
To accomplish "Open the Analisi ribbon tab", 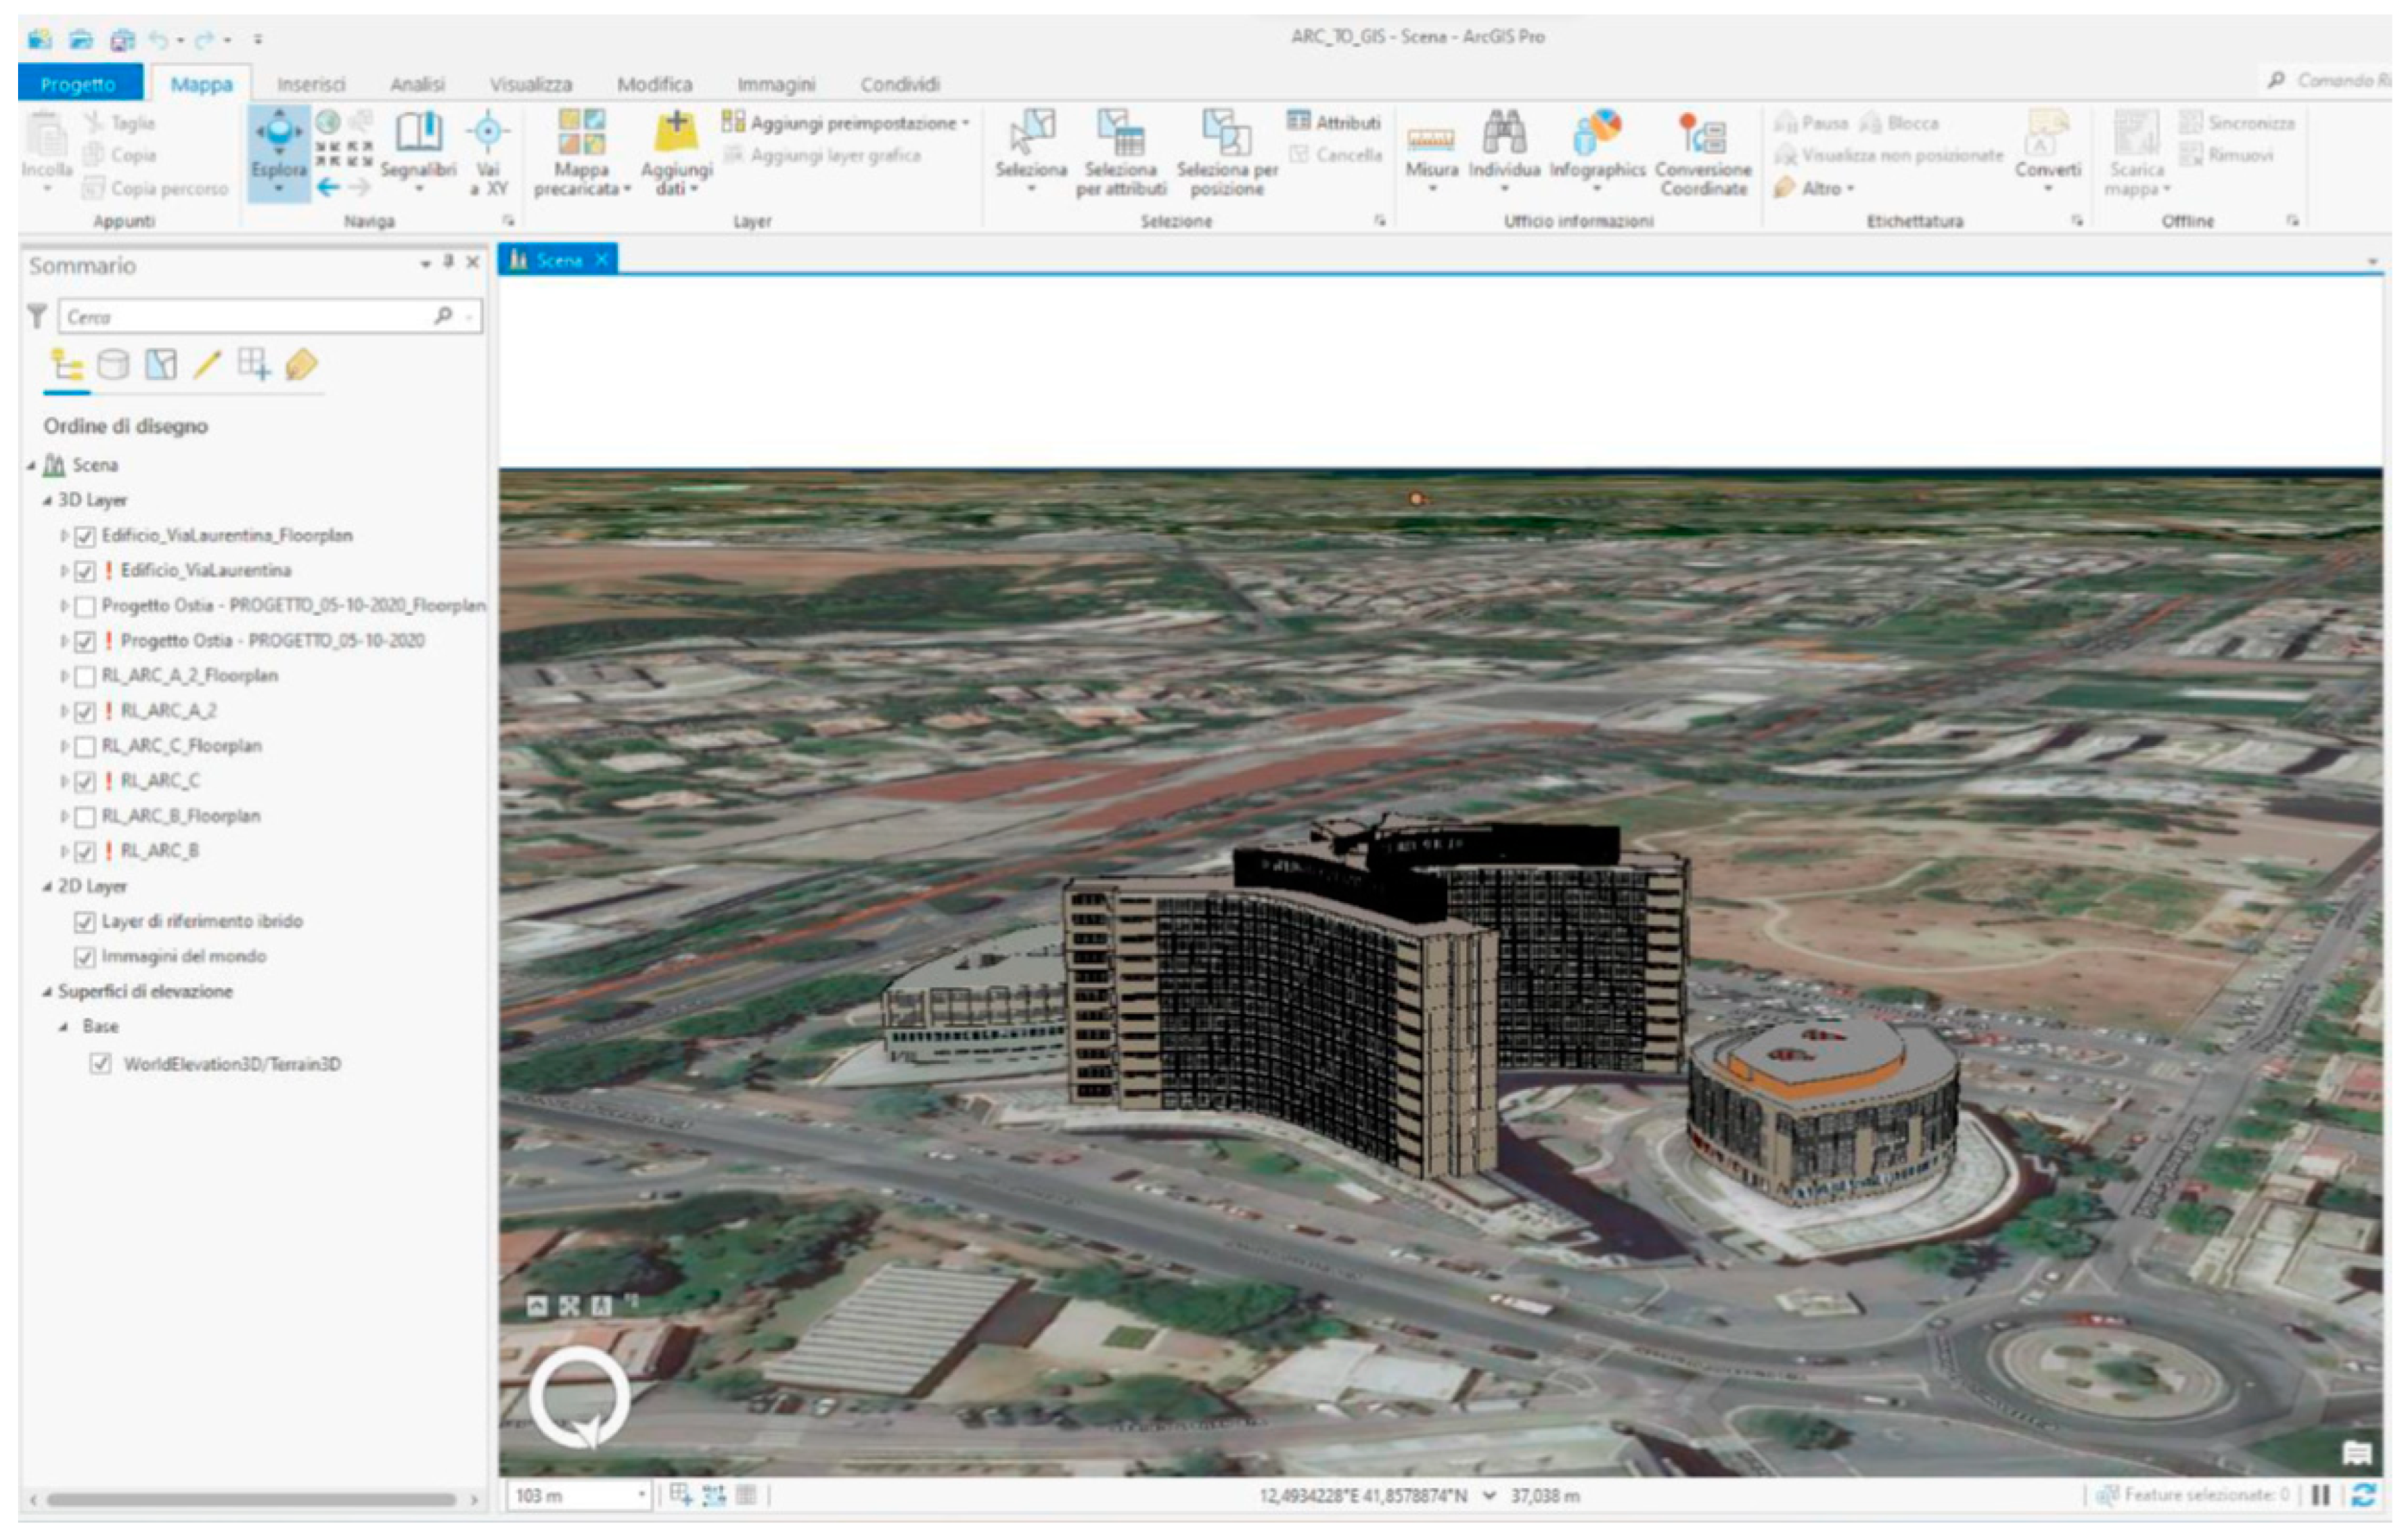I will point(417,84).
